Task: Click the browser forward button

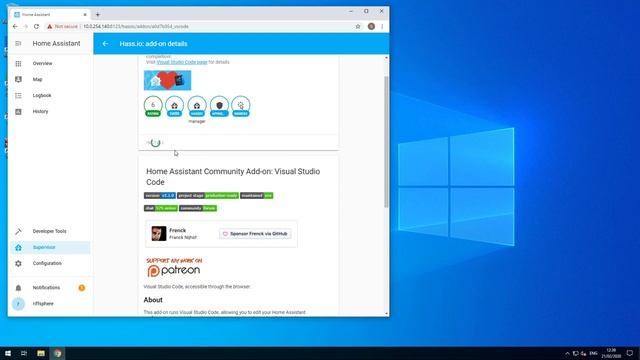Action: pos(25,27)
